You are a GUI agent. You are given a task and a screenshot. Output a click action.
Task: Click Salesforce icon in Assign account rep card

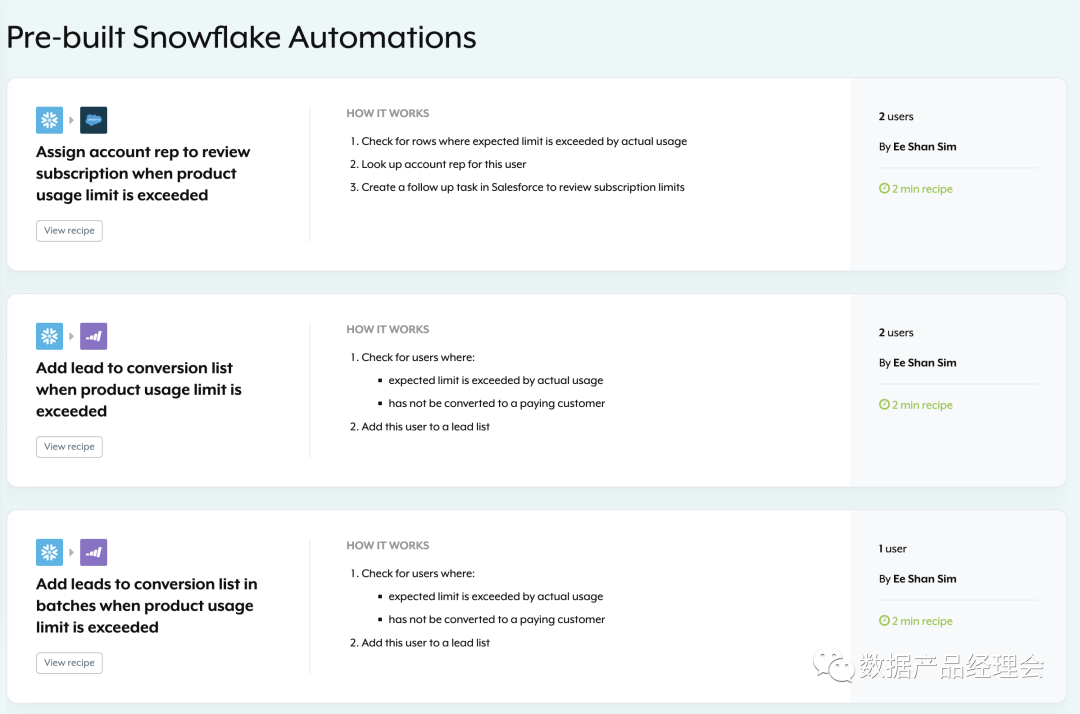click(94, 120)
